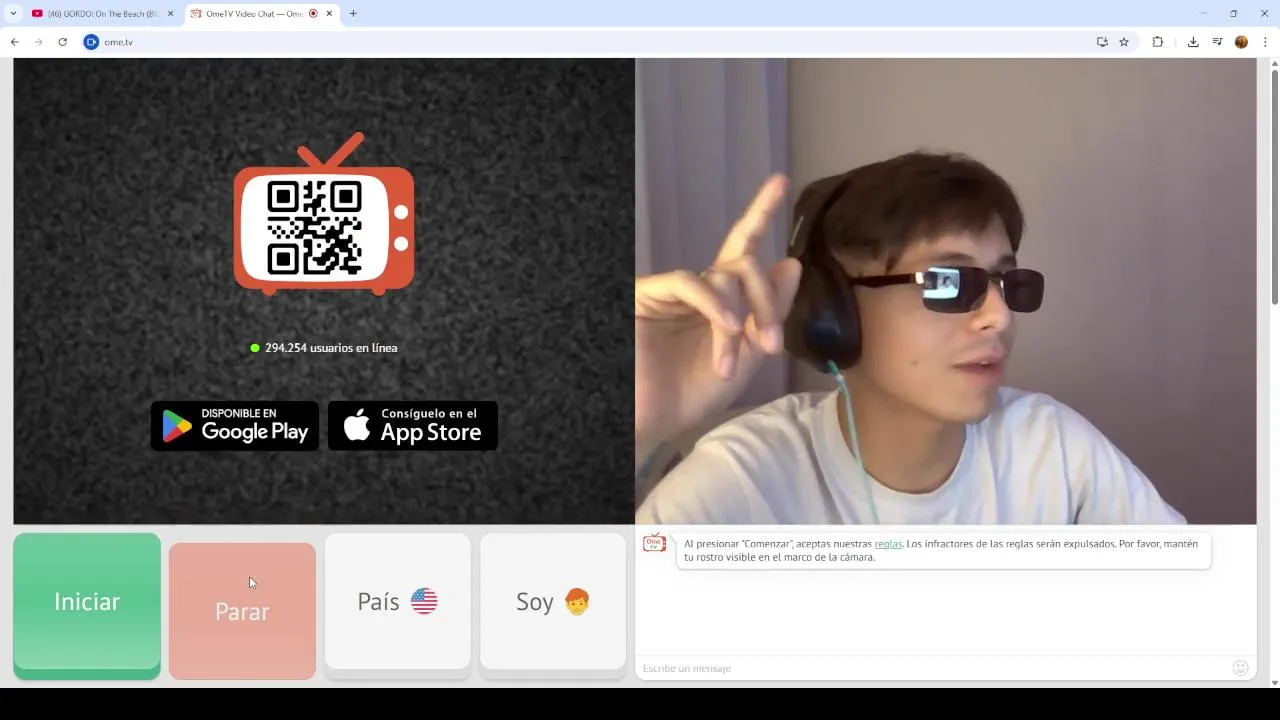Screen dimensions: 1280x720
Task: Click the ome.tv address bar URL
Action: [x=118, y=42]
